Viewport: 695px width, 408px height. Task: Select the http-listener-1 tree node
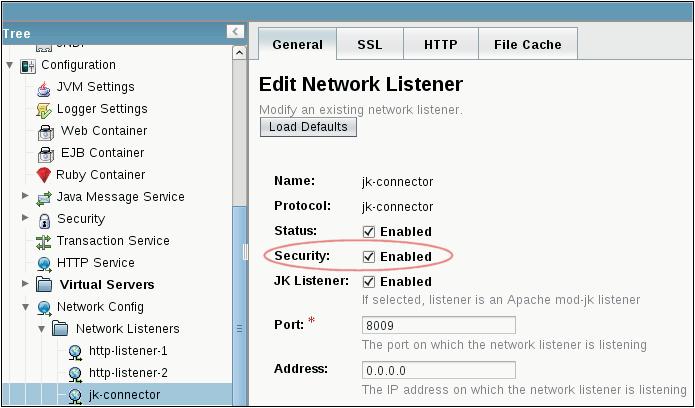(127, 351)
